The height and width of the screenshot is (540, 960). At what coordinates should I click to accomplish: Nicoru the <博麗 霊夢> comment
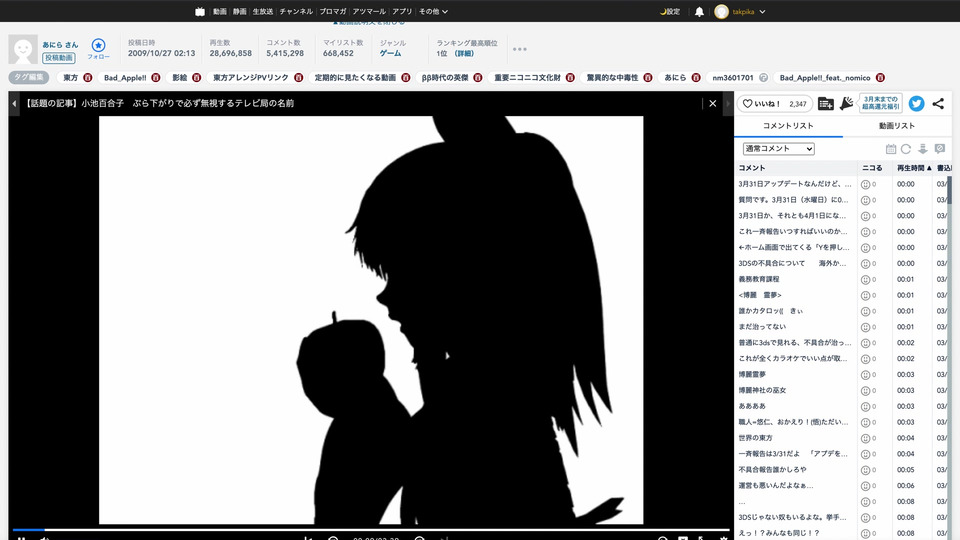(865, 296)
